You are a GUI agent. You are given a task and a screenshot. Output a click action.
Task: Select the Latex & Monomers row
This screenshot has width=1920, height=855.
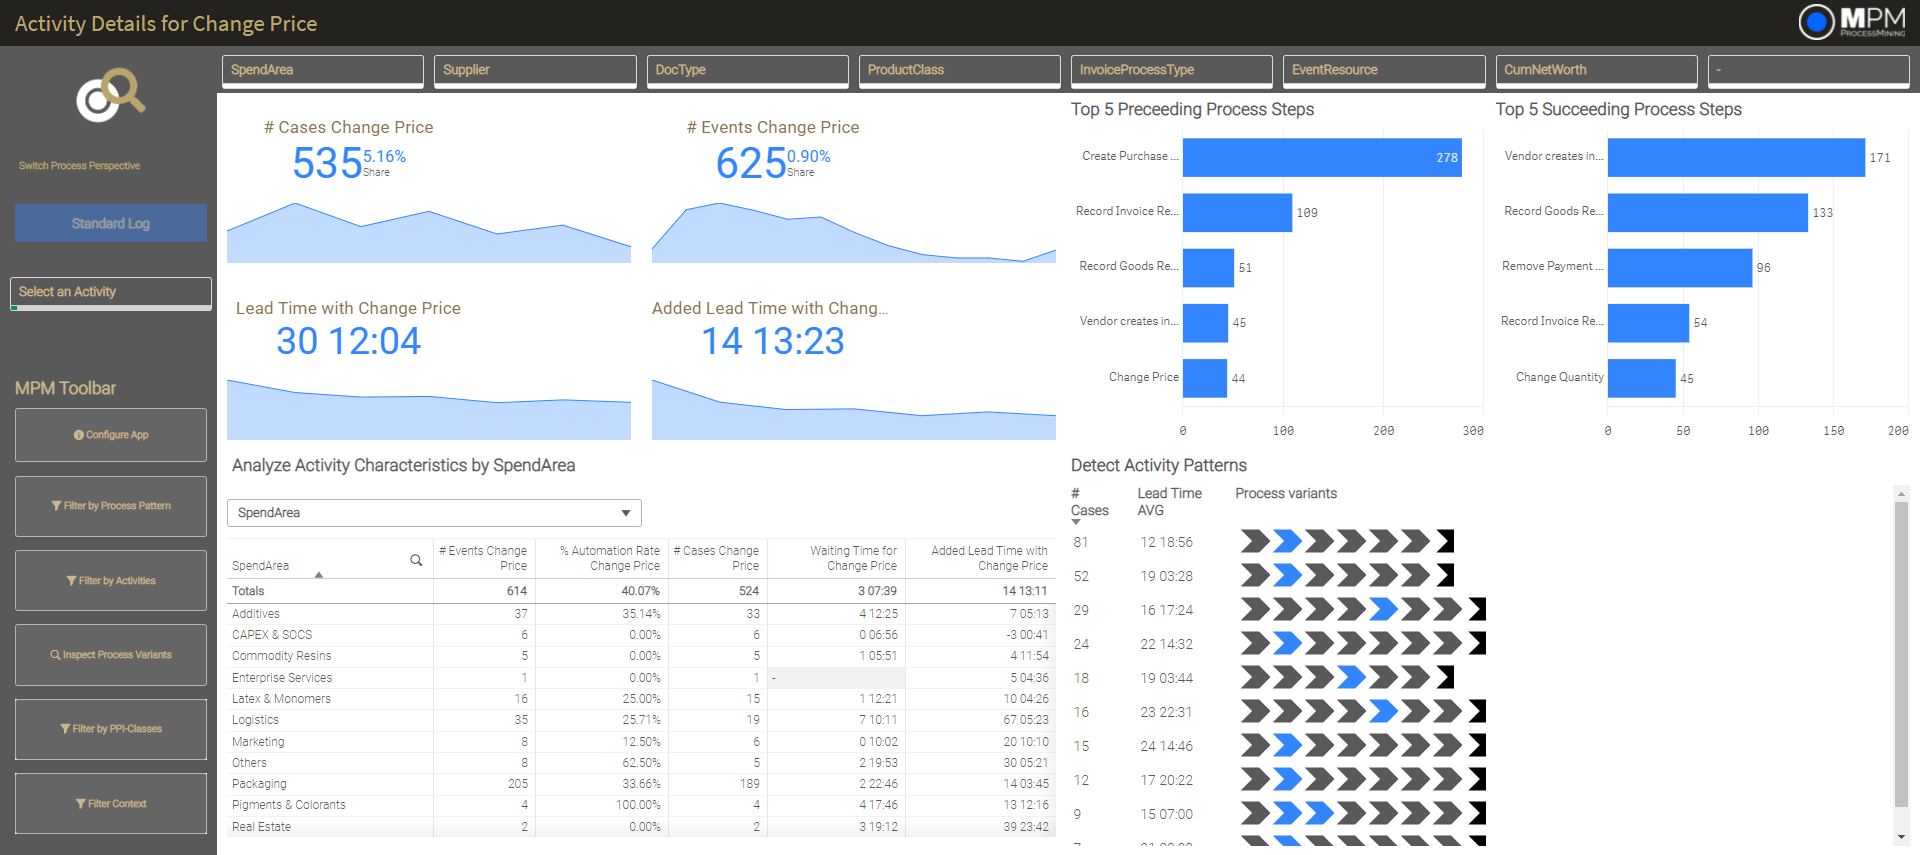(x=641, y=699)
